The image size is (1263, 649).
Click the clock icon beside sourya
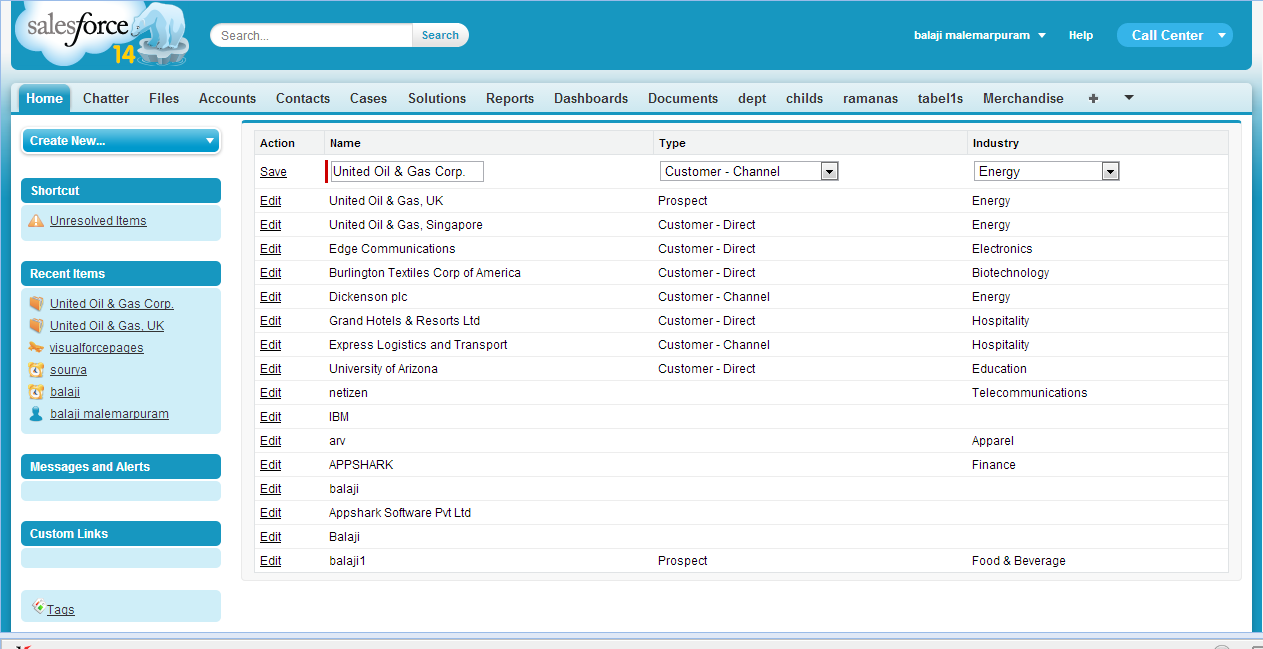click(x=37, y=369)
